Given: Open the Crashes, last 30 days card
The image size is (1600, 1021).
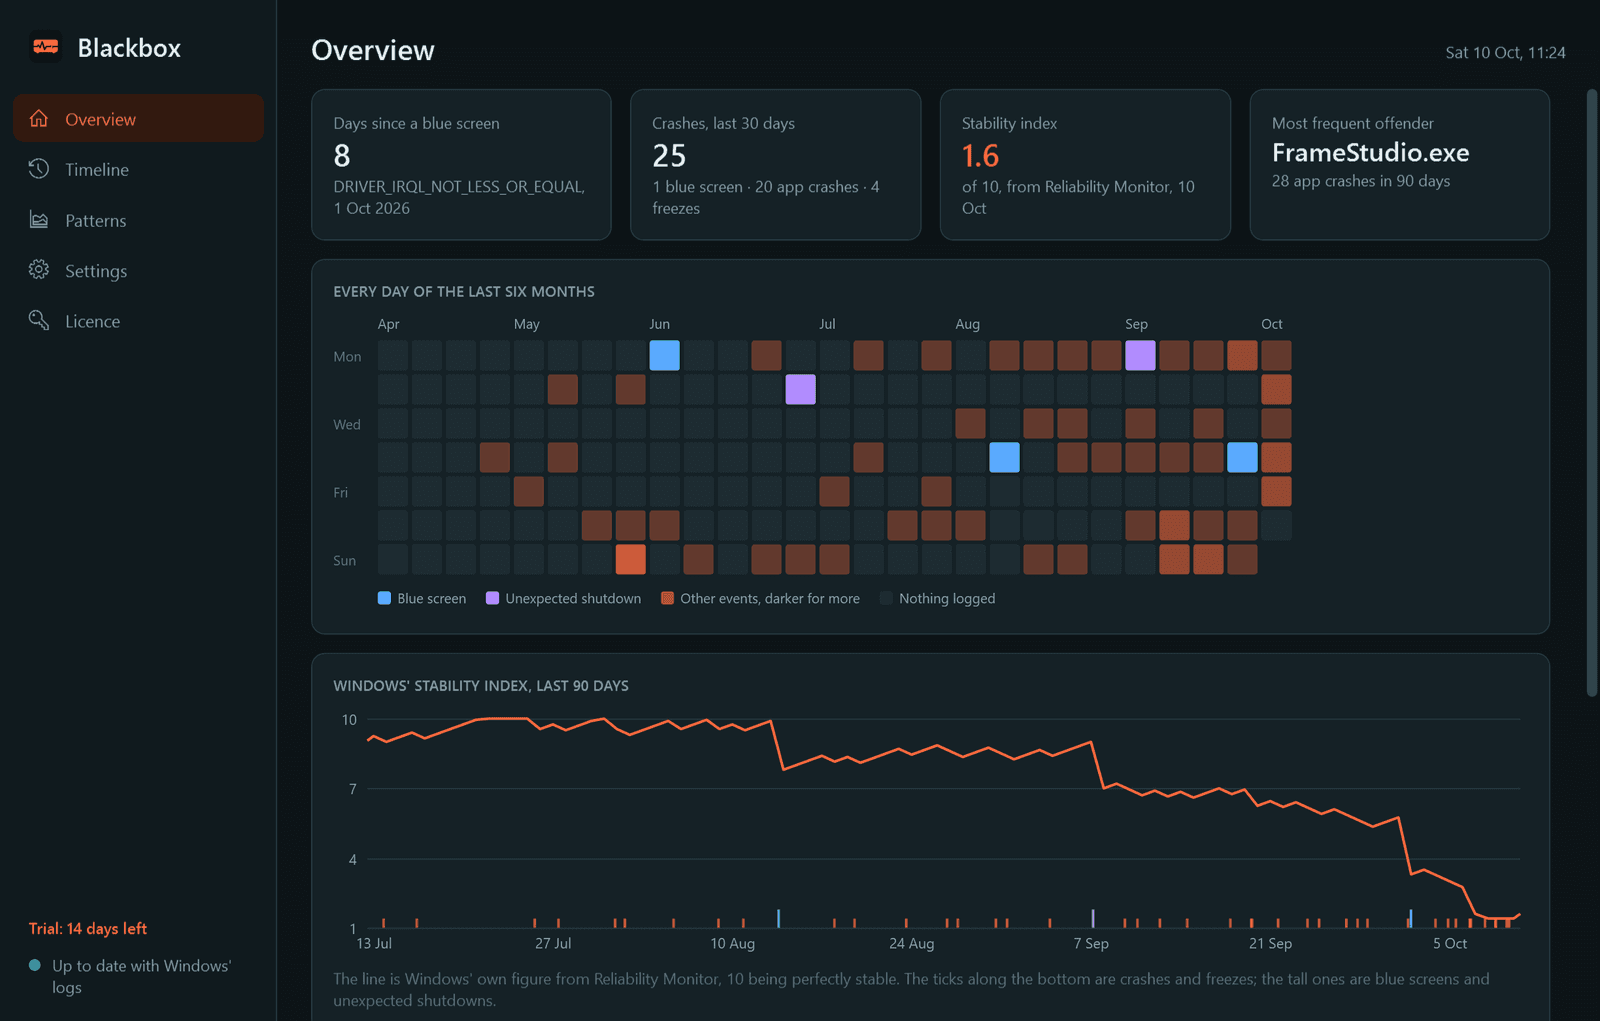Looking at the screenshot, I should 775,164.
